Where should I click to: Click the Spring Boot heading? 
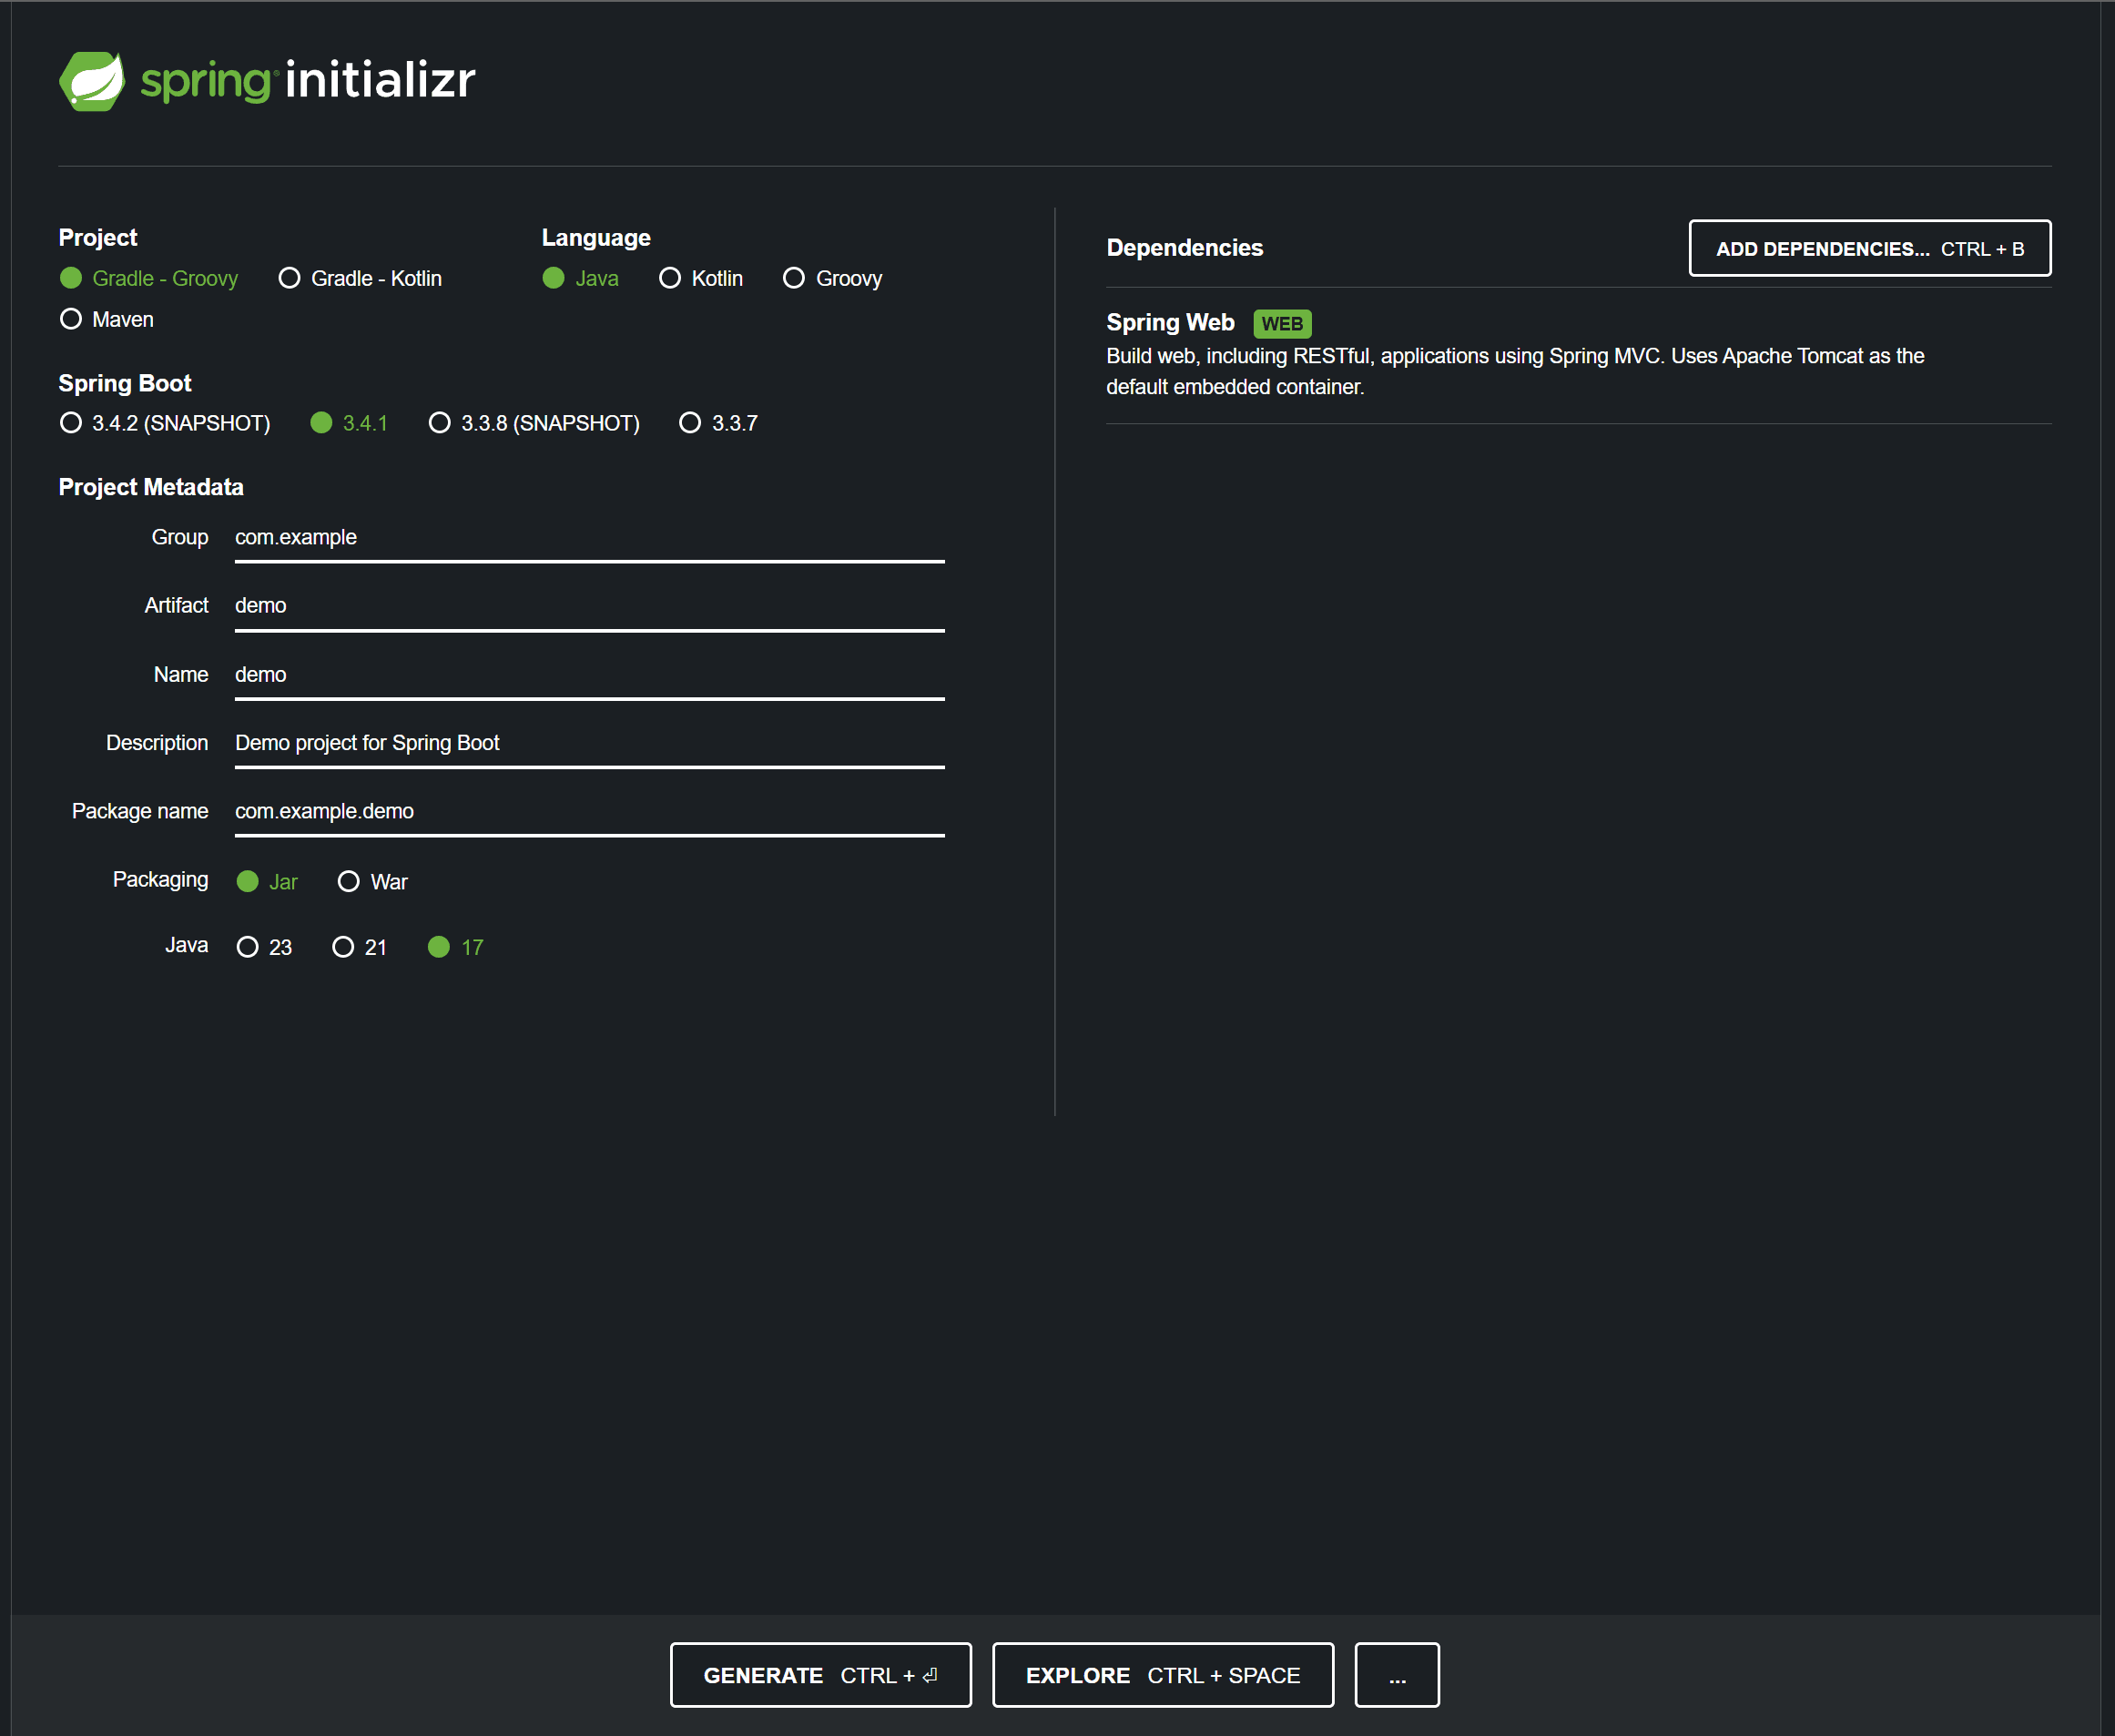125,383
